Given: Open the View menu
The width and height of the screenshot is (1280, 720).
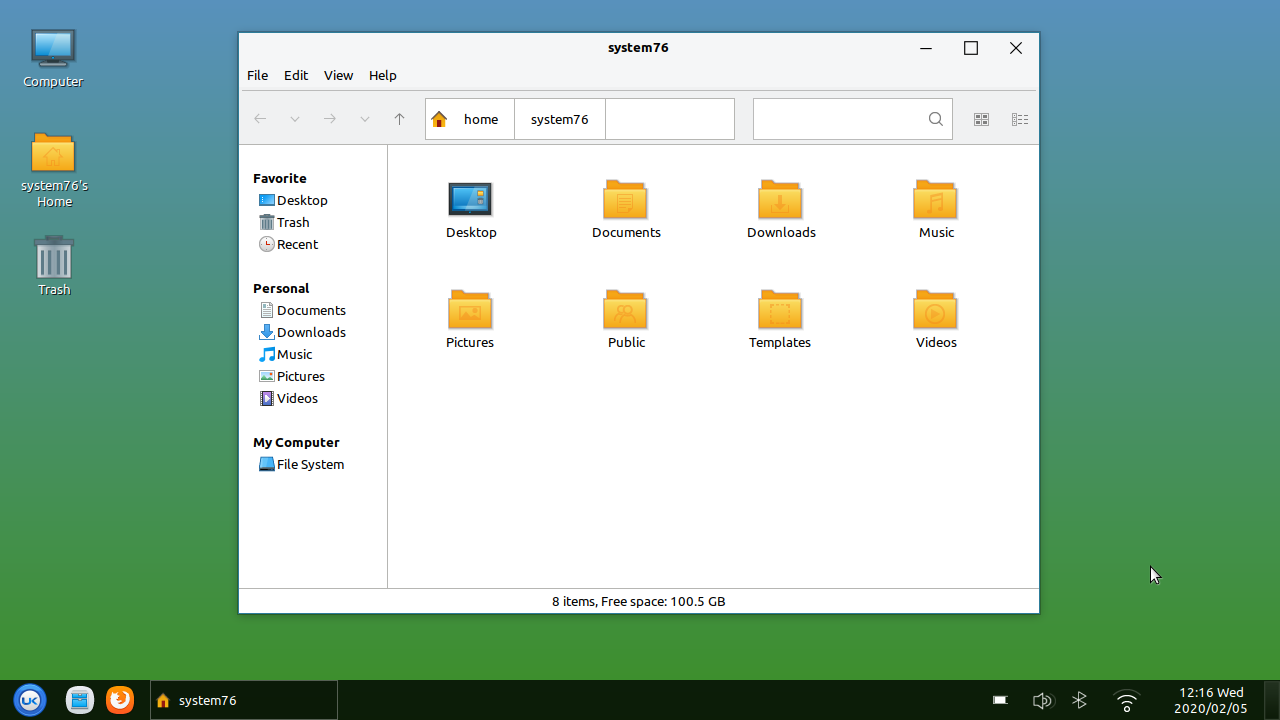Looking at the screenshot, I should (338, 75).
